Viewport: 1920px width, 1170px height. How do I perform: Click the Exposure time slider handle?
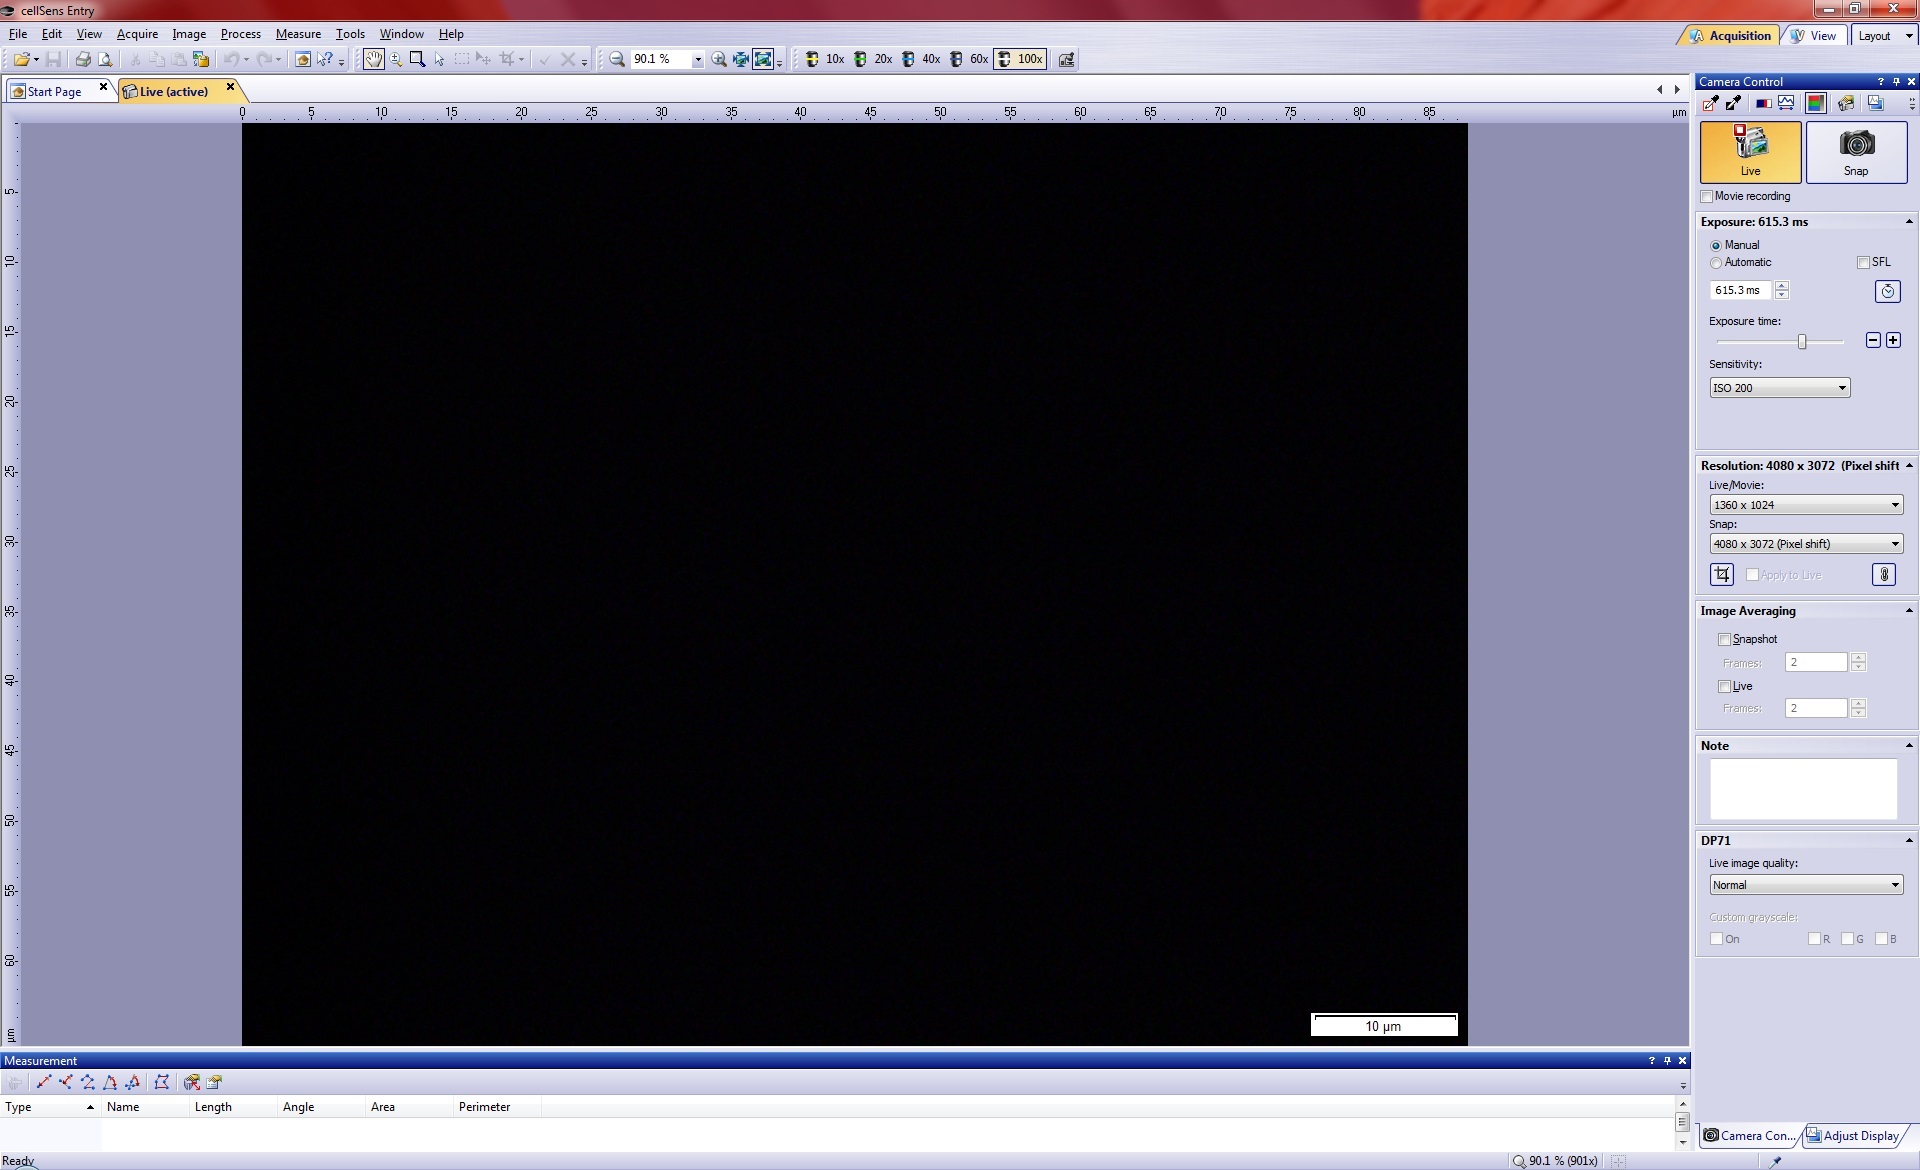1802,342
